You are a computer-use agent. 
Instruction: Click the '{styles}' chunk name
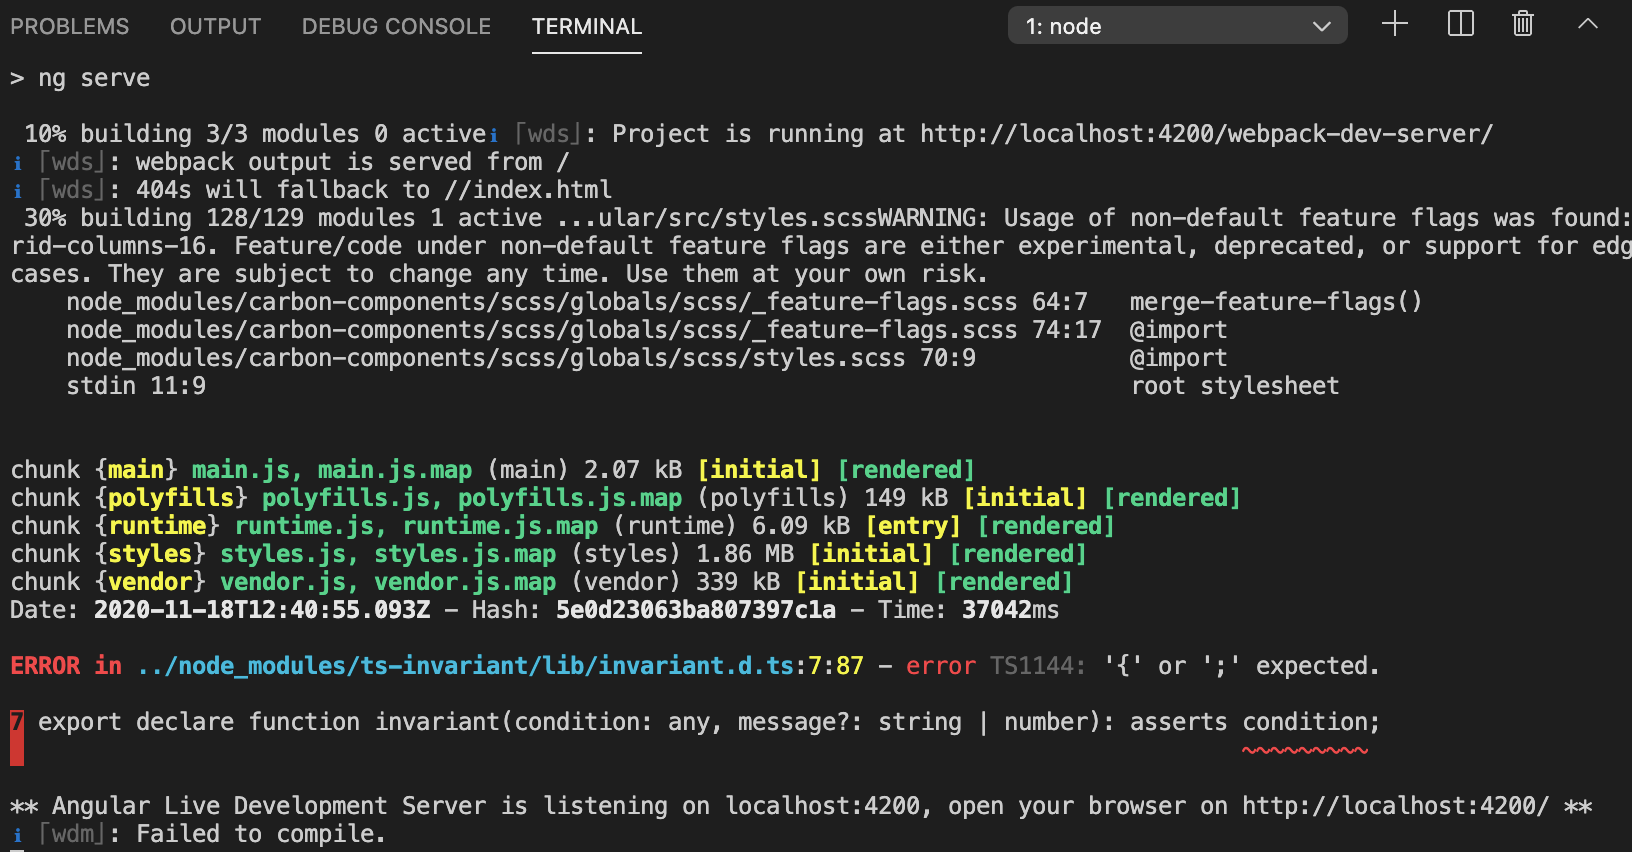point(150,554)
